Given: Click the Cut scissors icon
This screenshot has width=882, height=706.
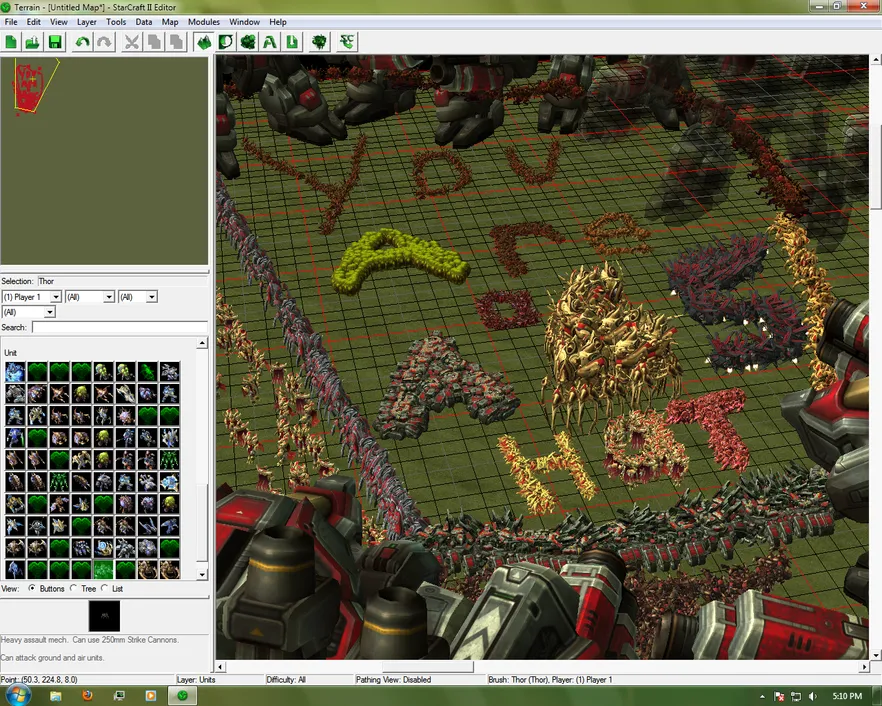Looking at the screenshot, I should pyautogui.click(x=132, y=42).
